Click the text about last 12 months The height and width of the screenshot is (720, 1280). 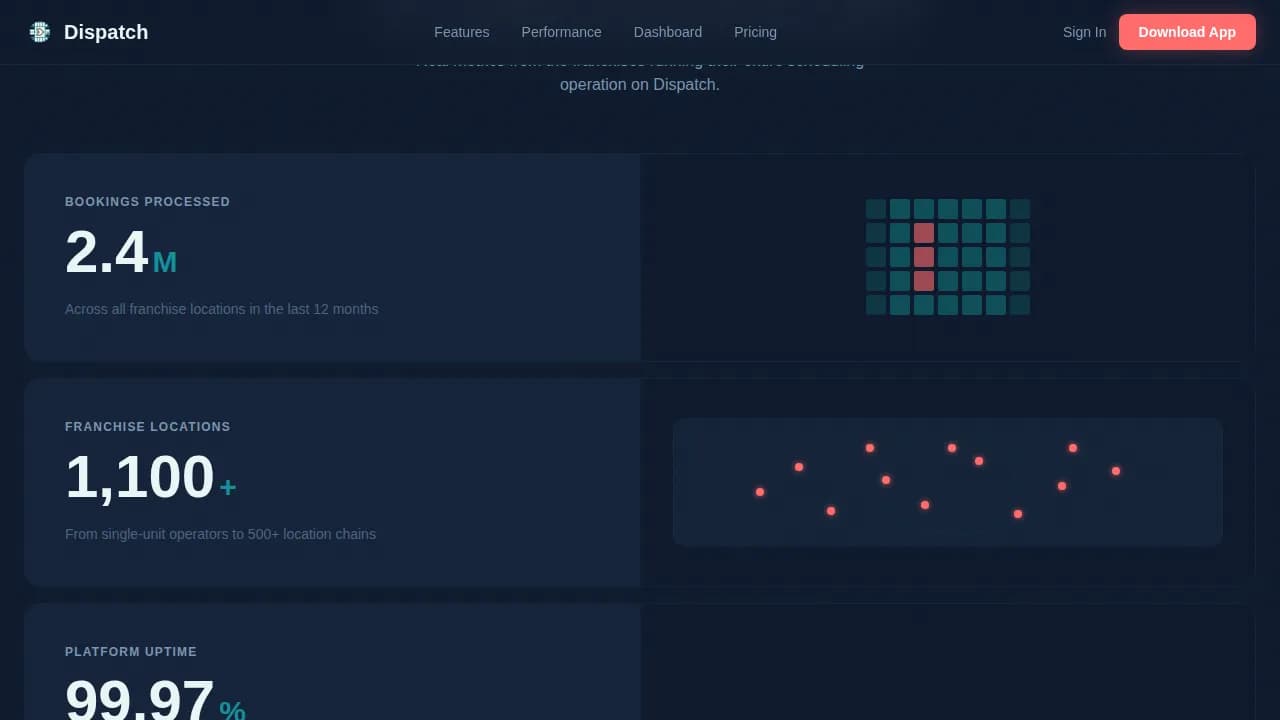(x=222, y=309)
